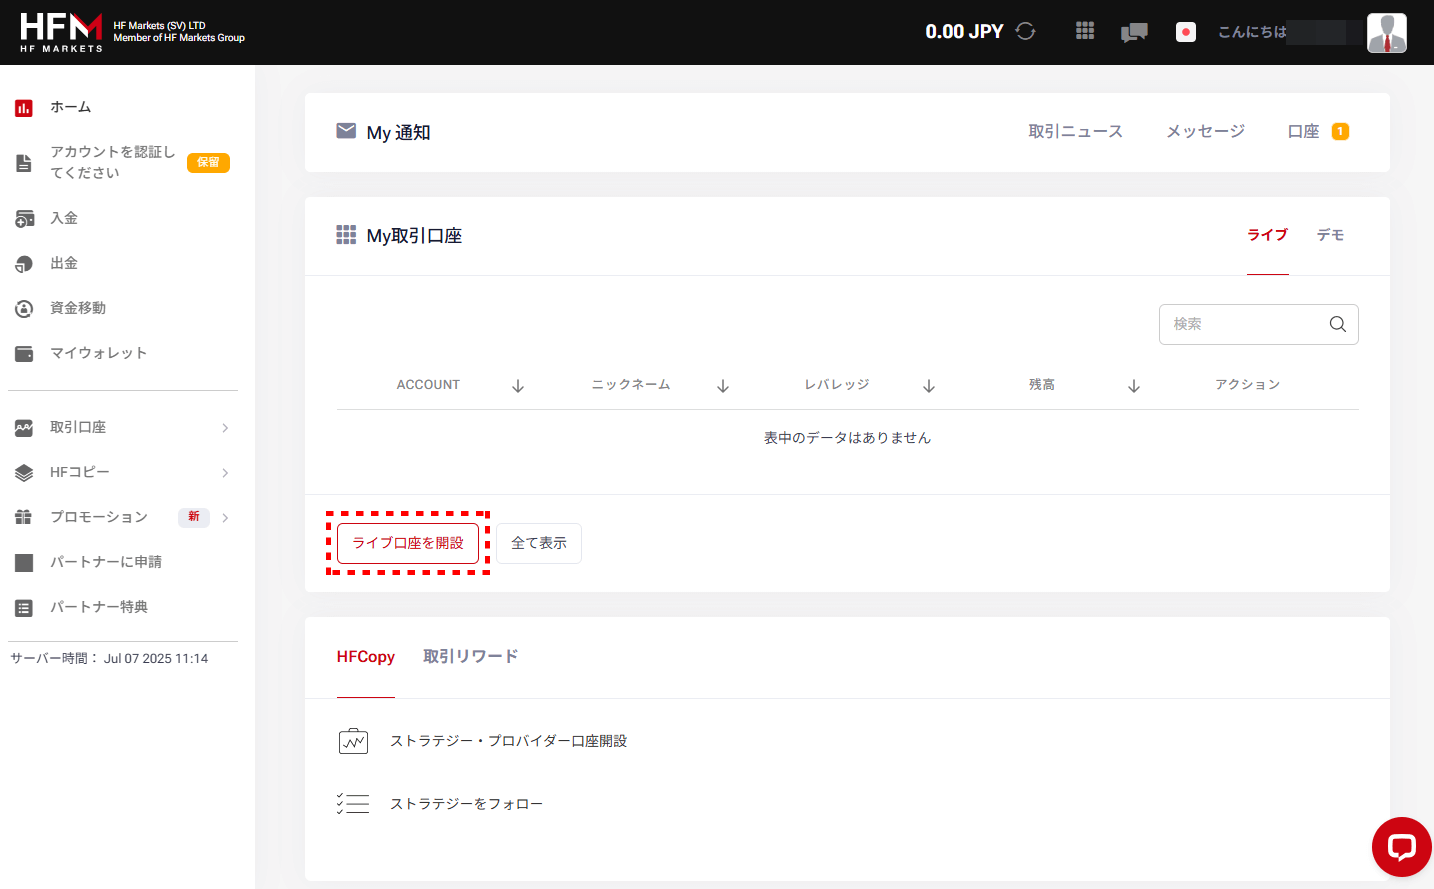Open ストラテジーをフォロー link

[467, 804]
